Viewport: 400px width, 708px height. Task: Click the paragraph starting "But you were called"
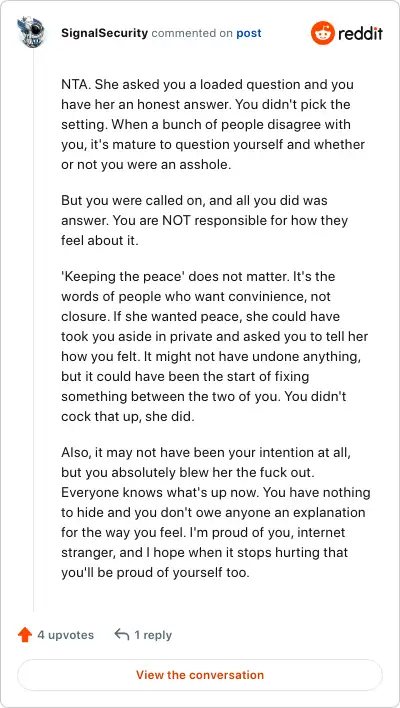point(205,220)
